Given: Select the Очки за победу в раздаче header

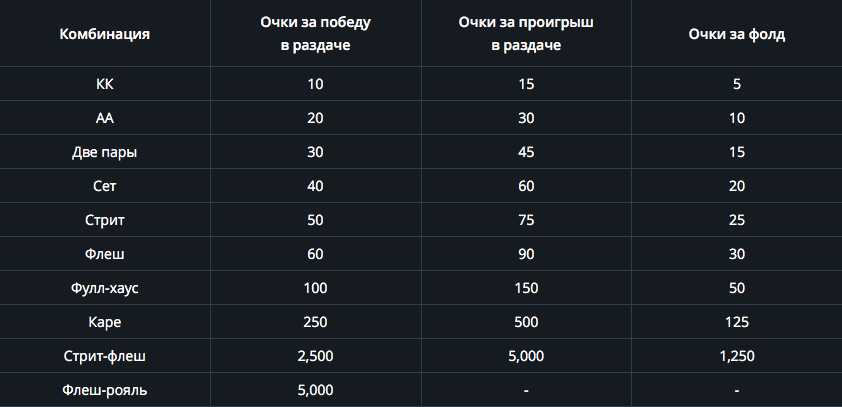Looking at the screenshot, I should (x=315, y=34).
